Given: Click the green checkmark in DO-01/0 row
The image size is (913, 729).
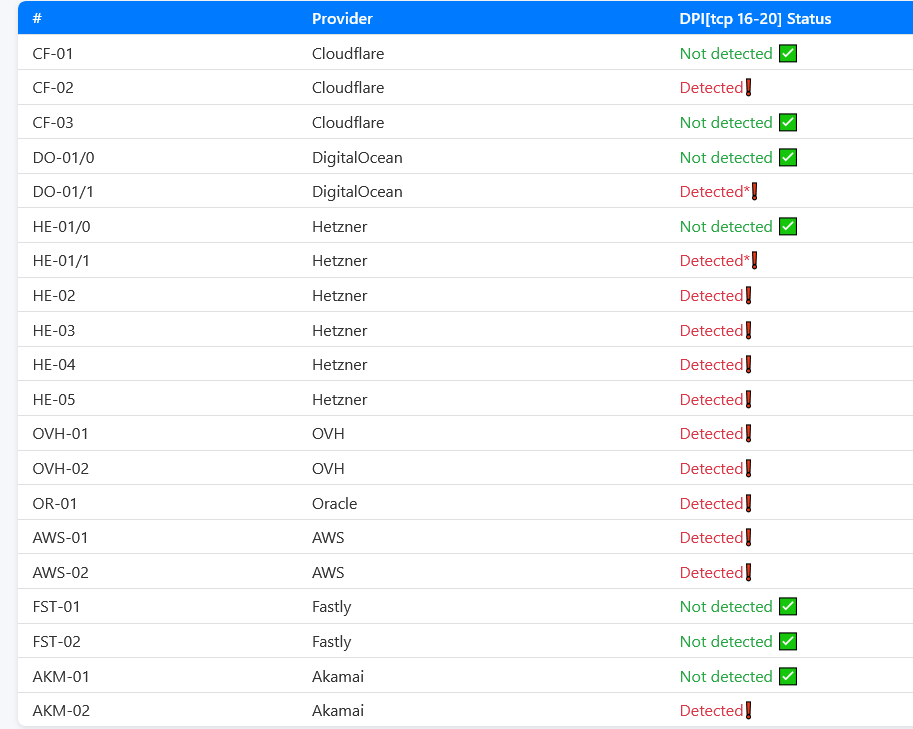Looking at the screenshot, I should coord(788,157).
